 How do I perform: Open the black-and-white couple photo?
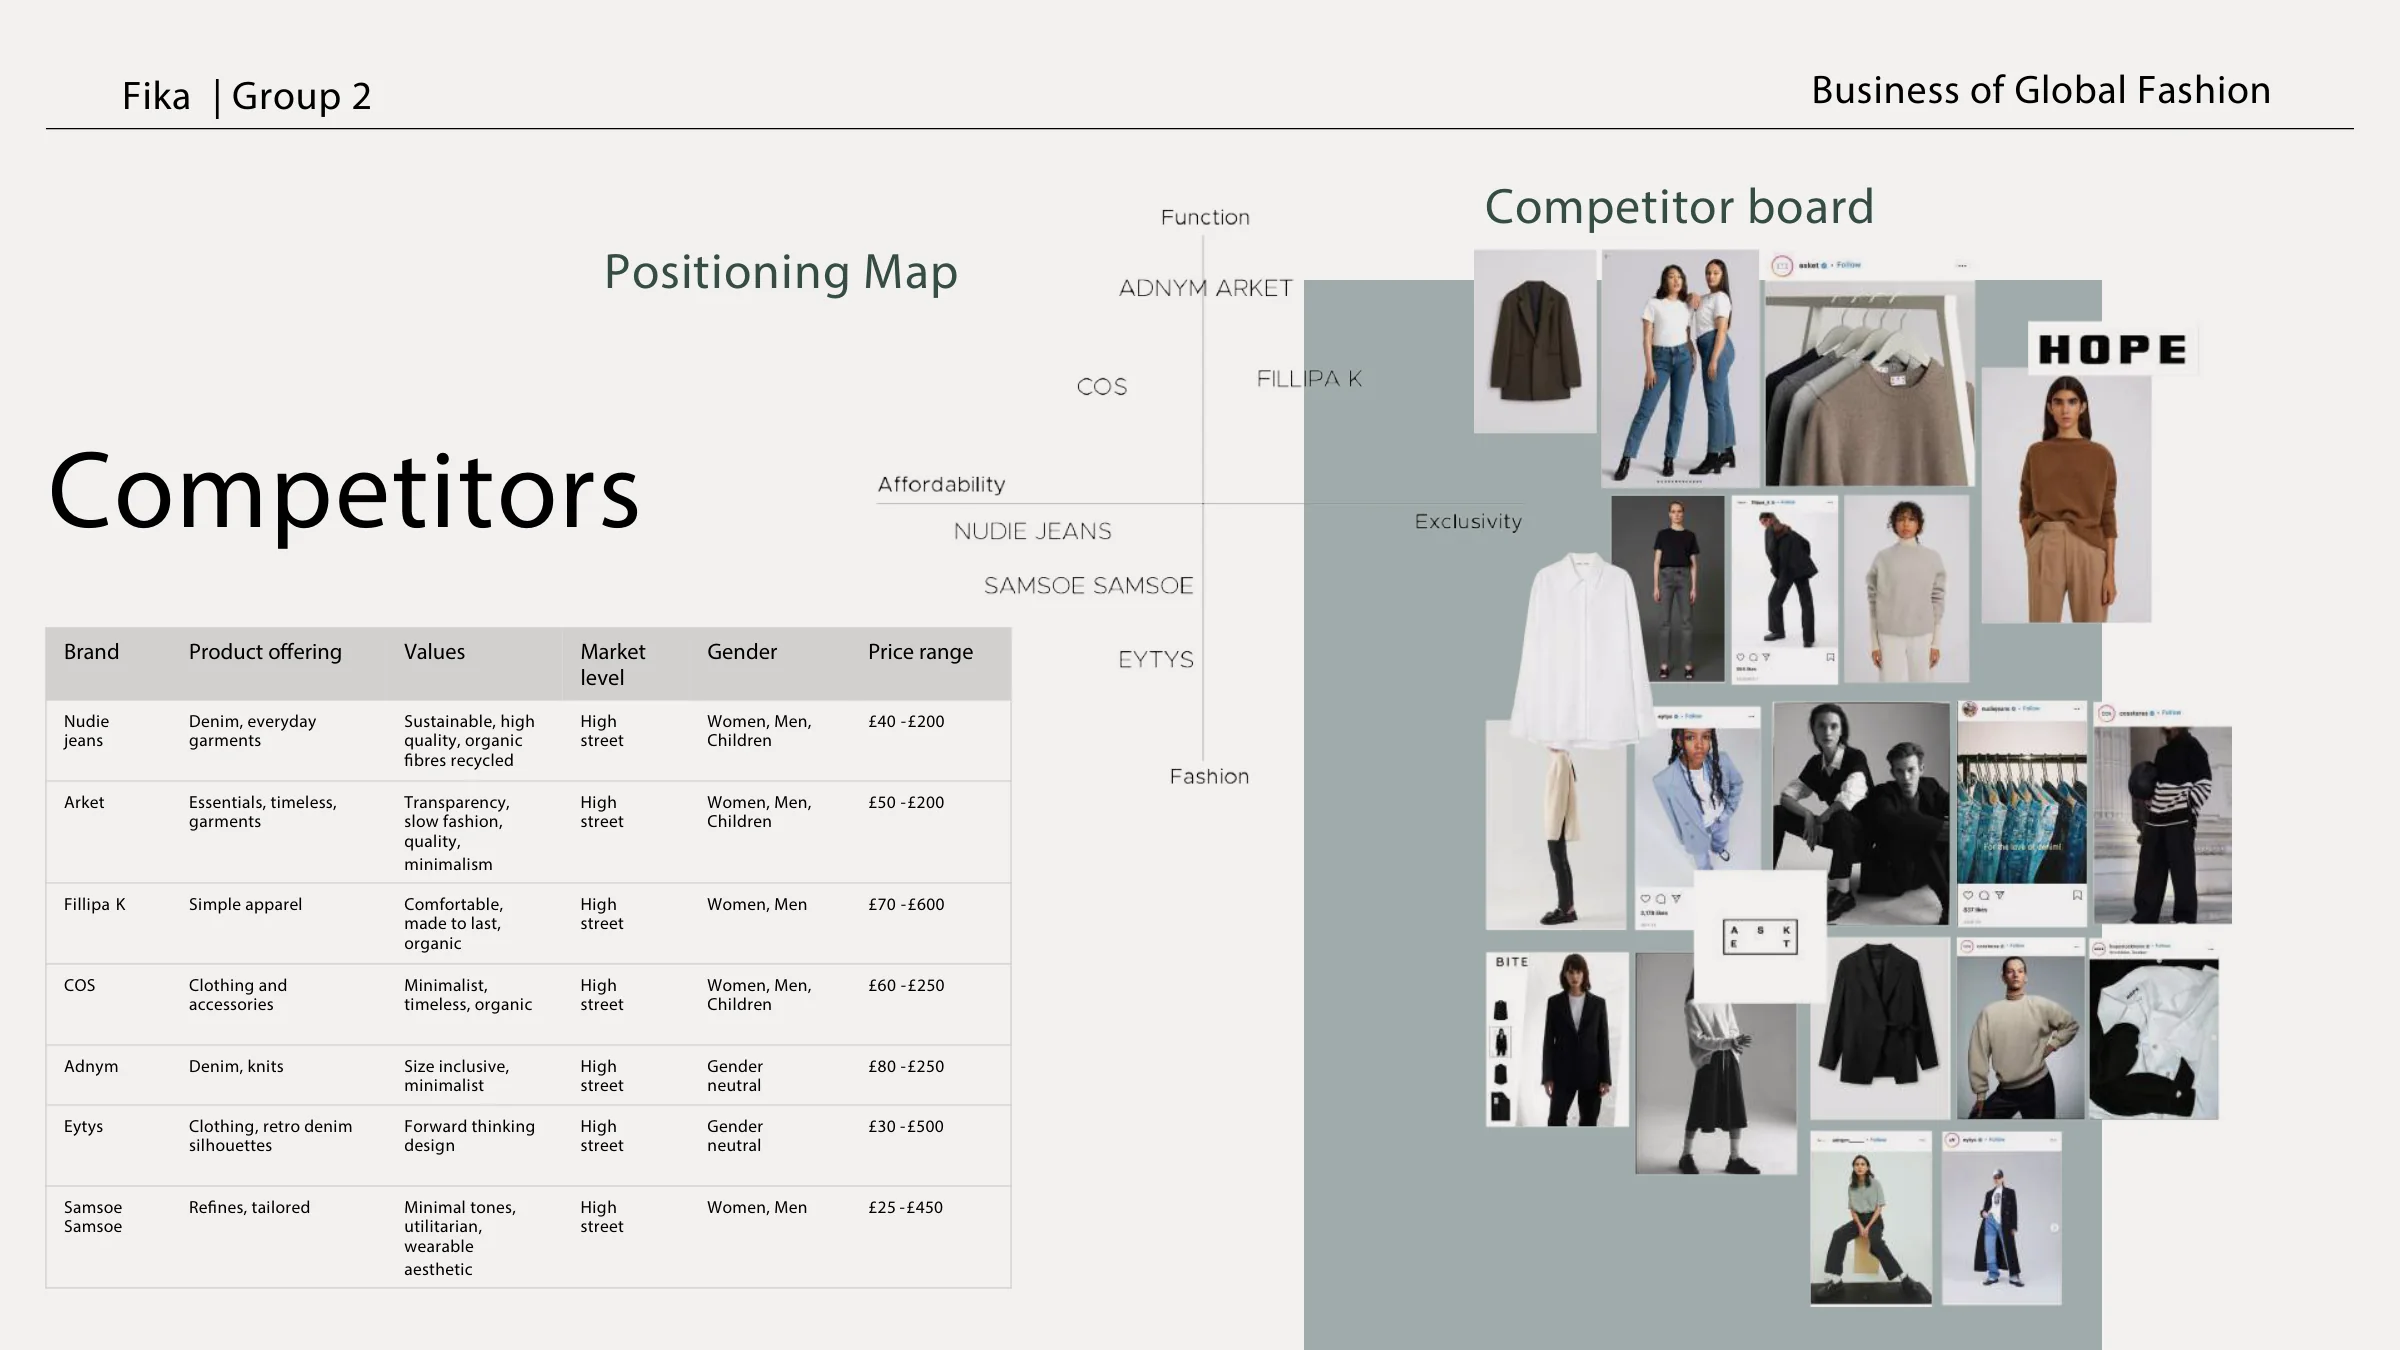point(1861,812)
